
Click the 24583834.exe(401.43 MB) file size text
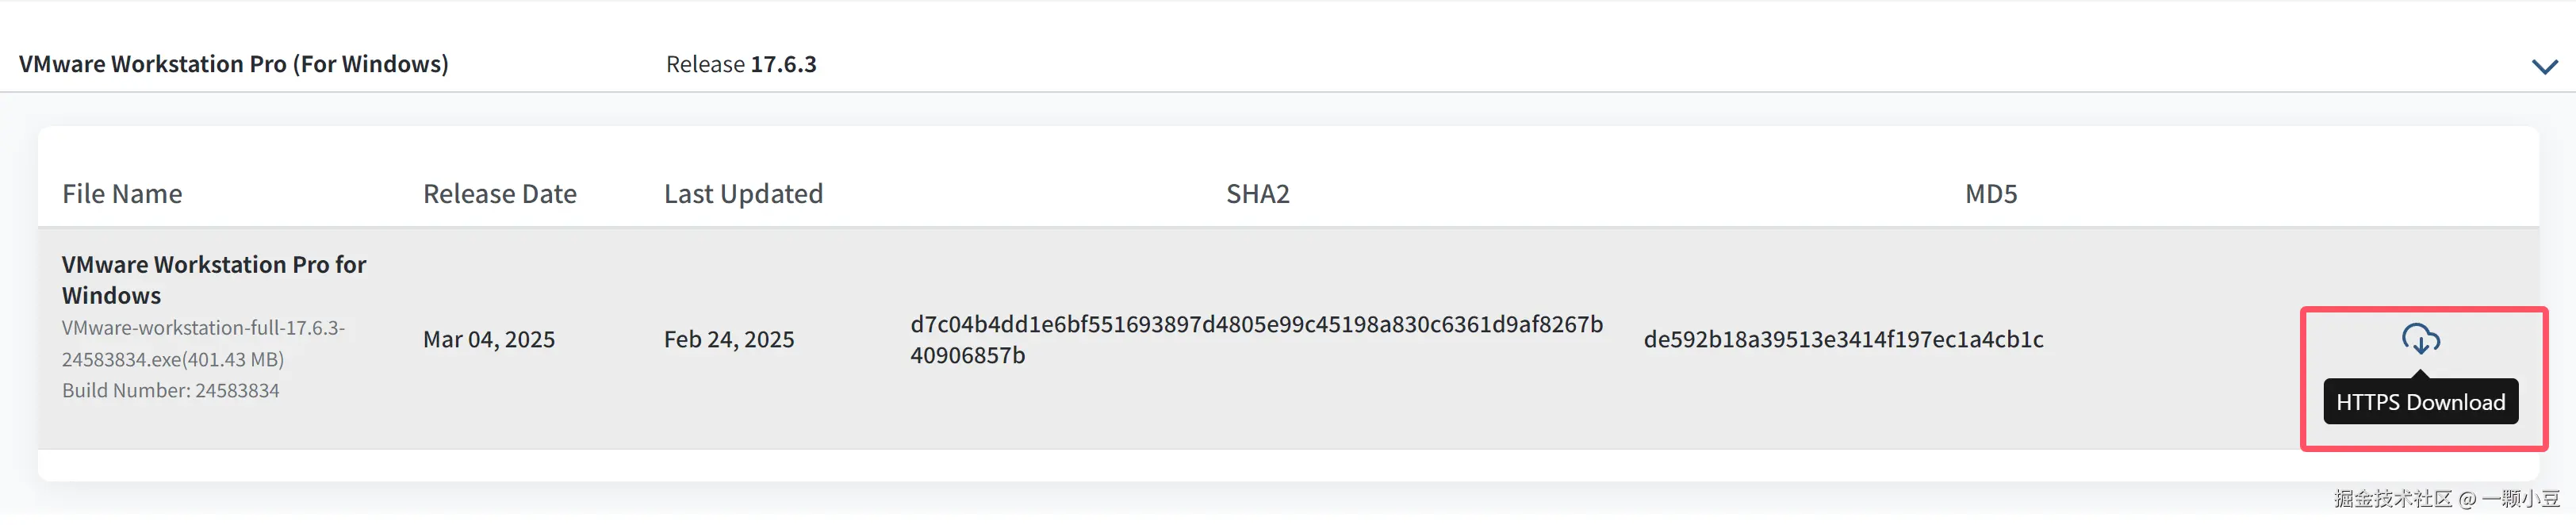point(173,359)
